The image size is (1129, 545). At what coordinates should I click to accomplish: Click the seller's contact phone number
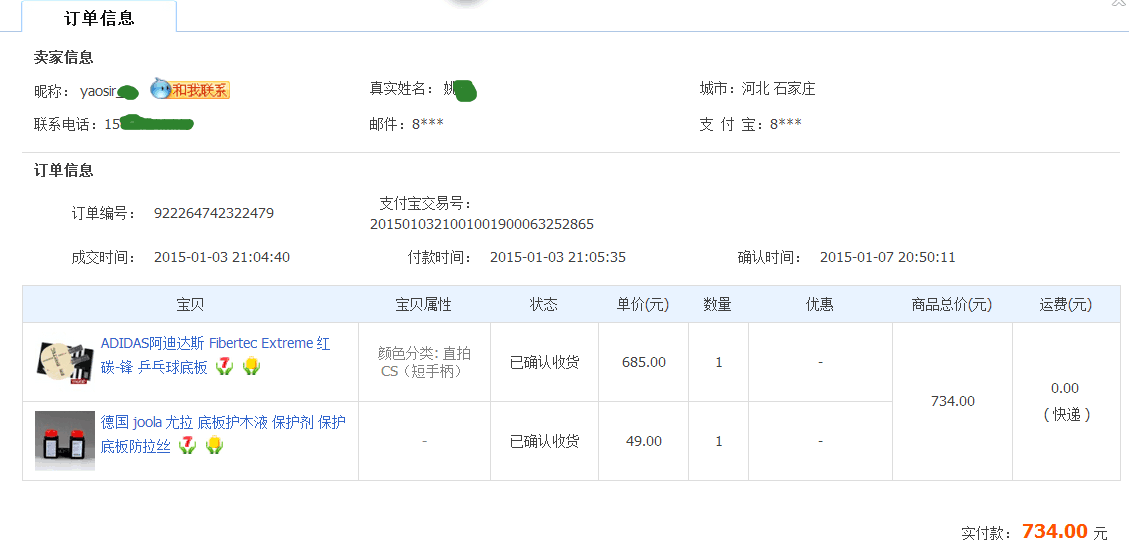pyautogui.click(x=148, y=124)
